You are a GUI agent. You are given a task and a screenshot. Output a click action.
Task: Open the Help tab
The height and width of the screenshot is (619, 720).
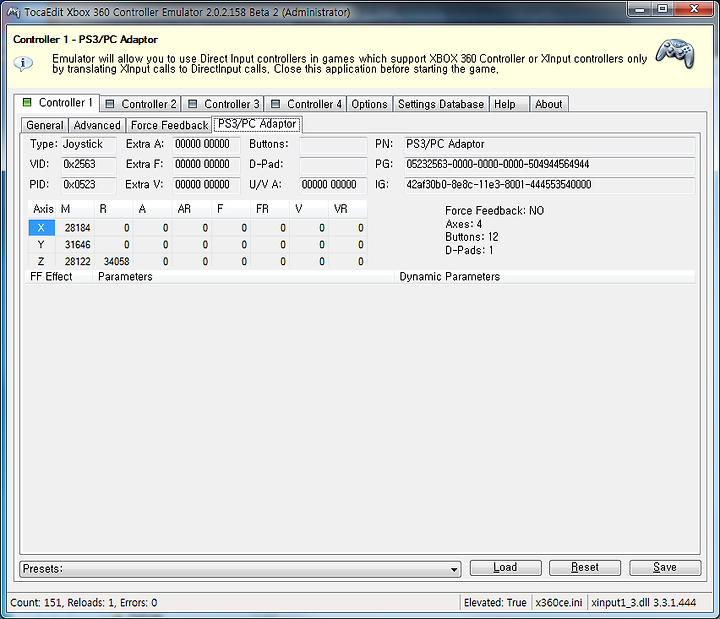pyautogui.click(x=509, y=104)
